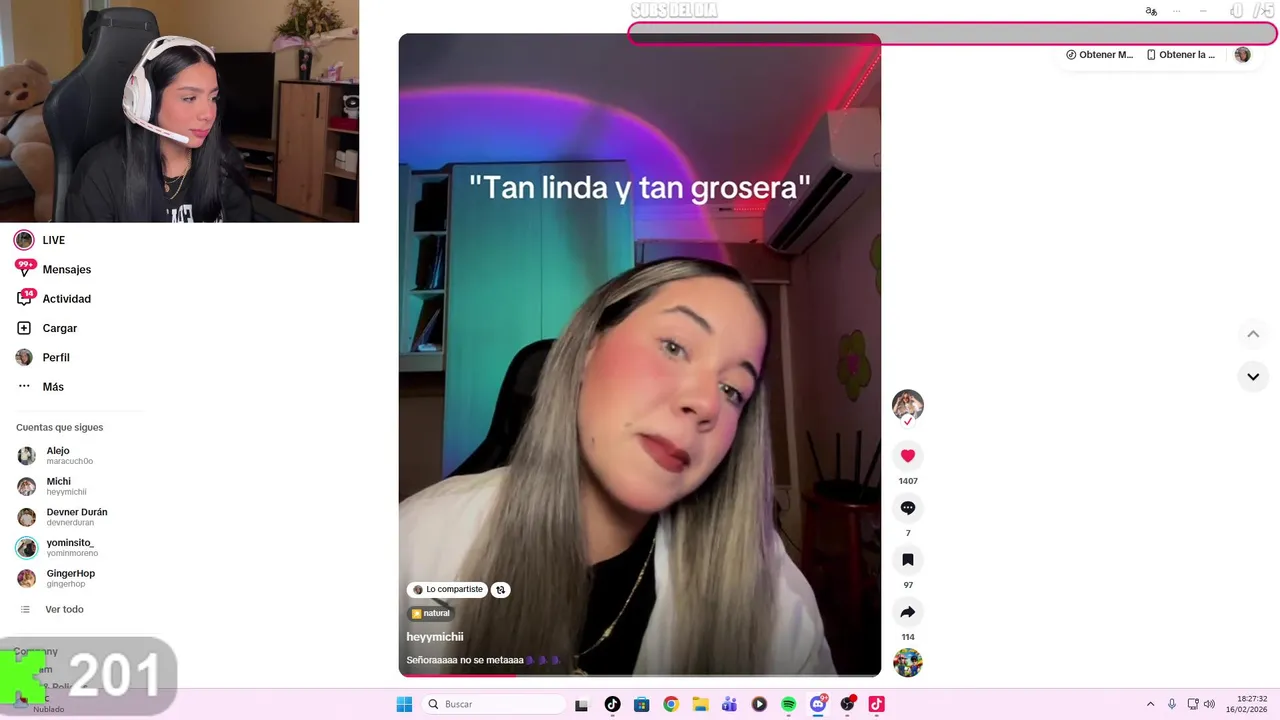The image size is (1280, 720).
Task: Bookmark the video to favorites
Action: [x=908, y=560]
